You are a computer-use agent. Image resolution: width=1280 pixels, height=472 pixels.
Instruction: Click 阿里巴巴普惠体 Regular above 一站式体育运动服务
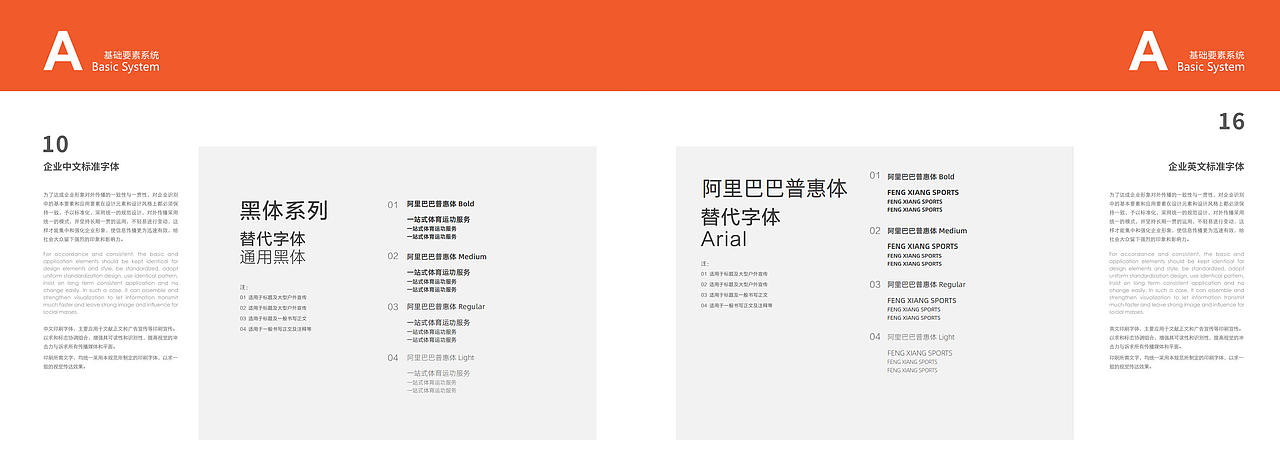pyautogui.click(x=445, y=307)
